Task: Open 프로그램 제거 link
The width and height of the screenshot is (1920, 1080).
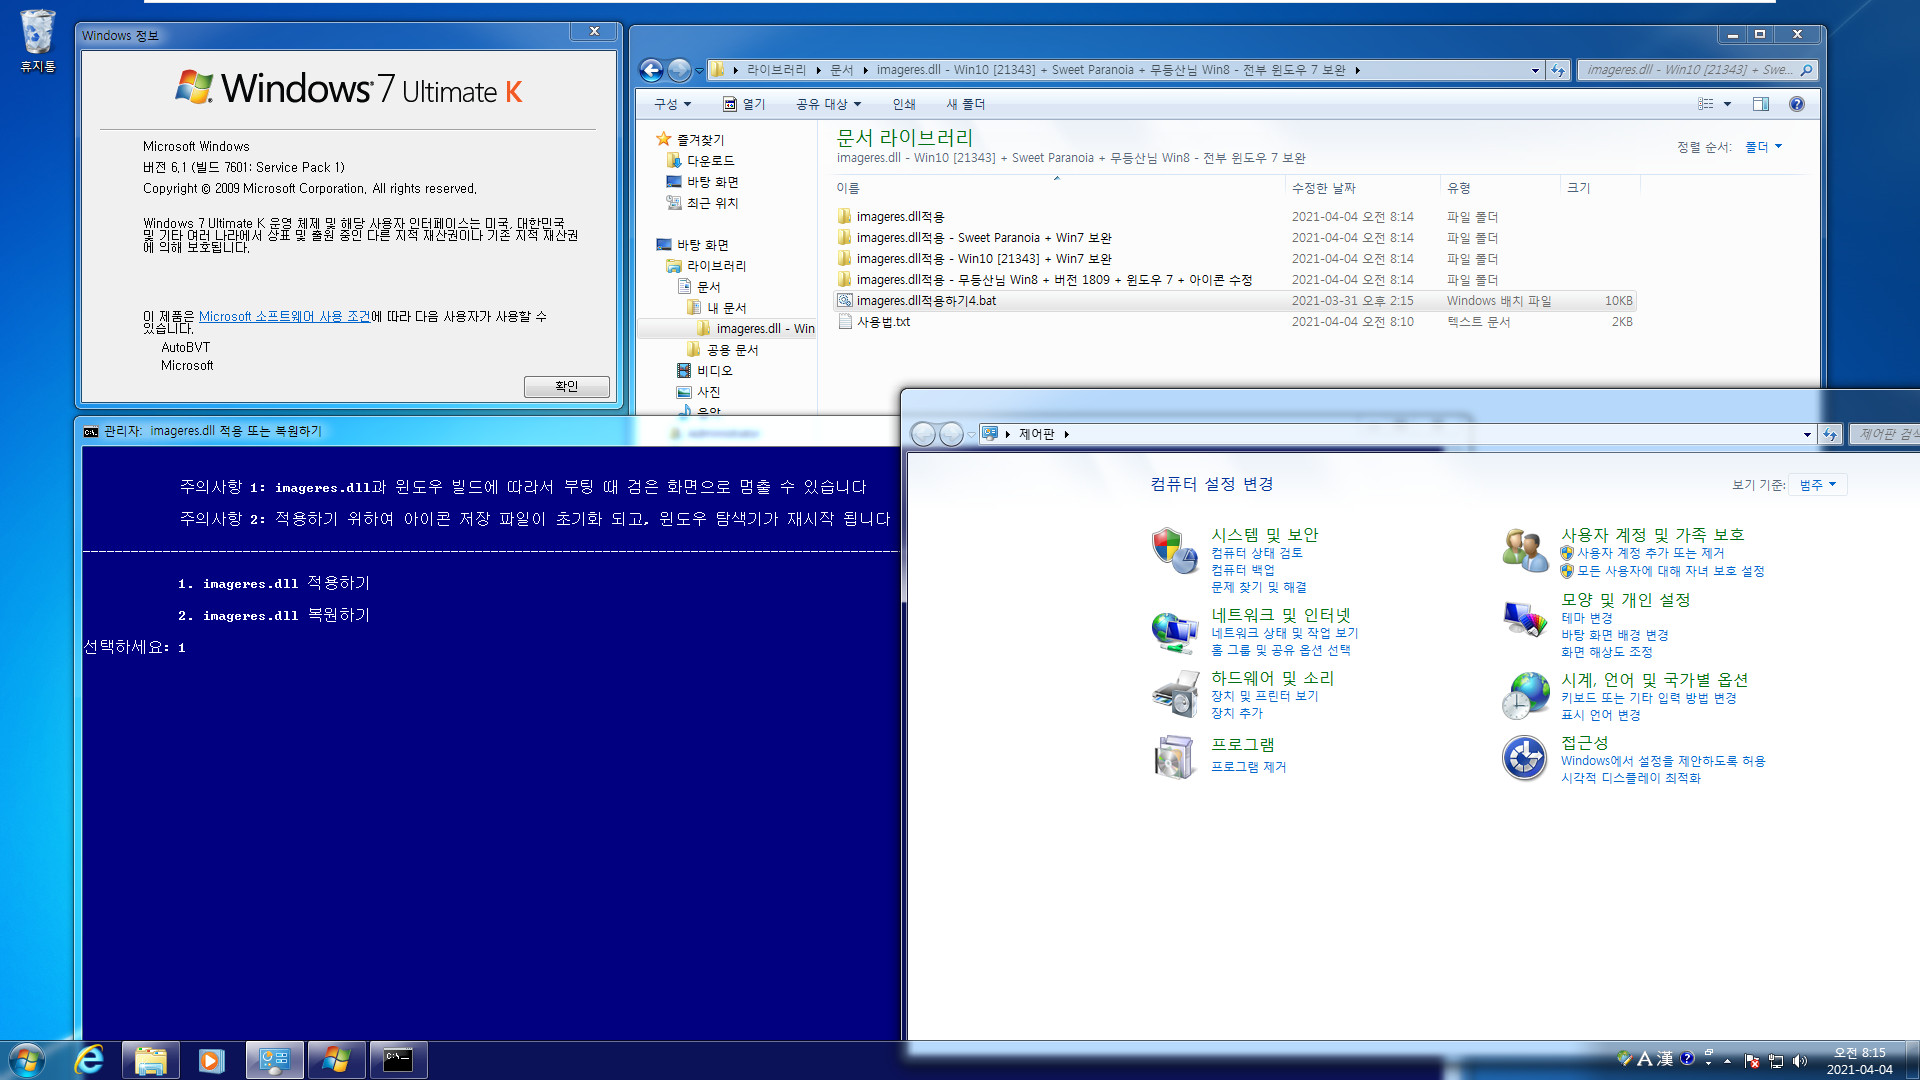Action: point(1248,767)
